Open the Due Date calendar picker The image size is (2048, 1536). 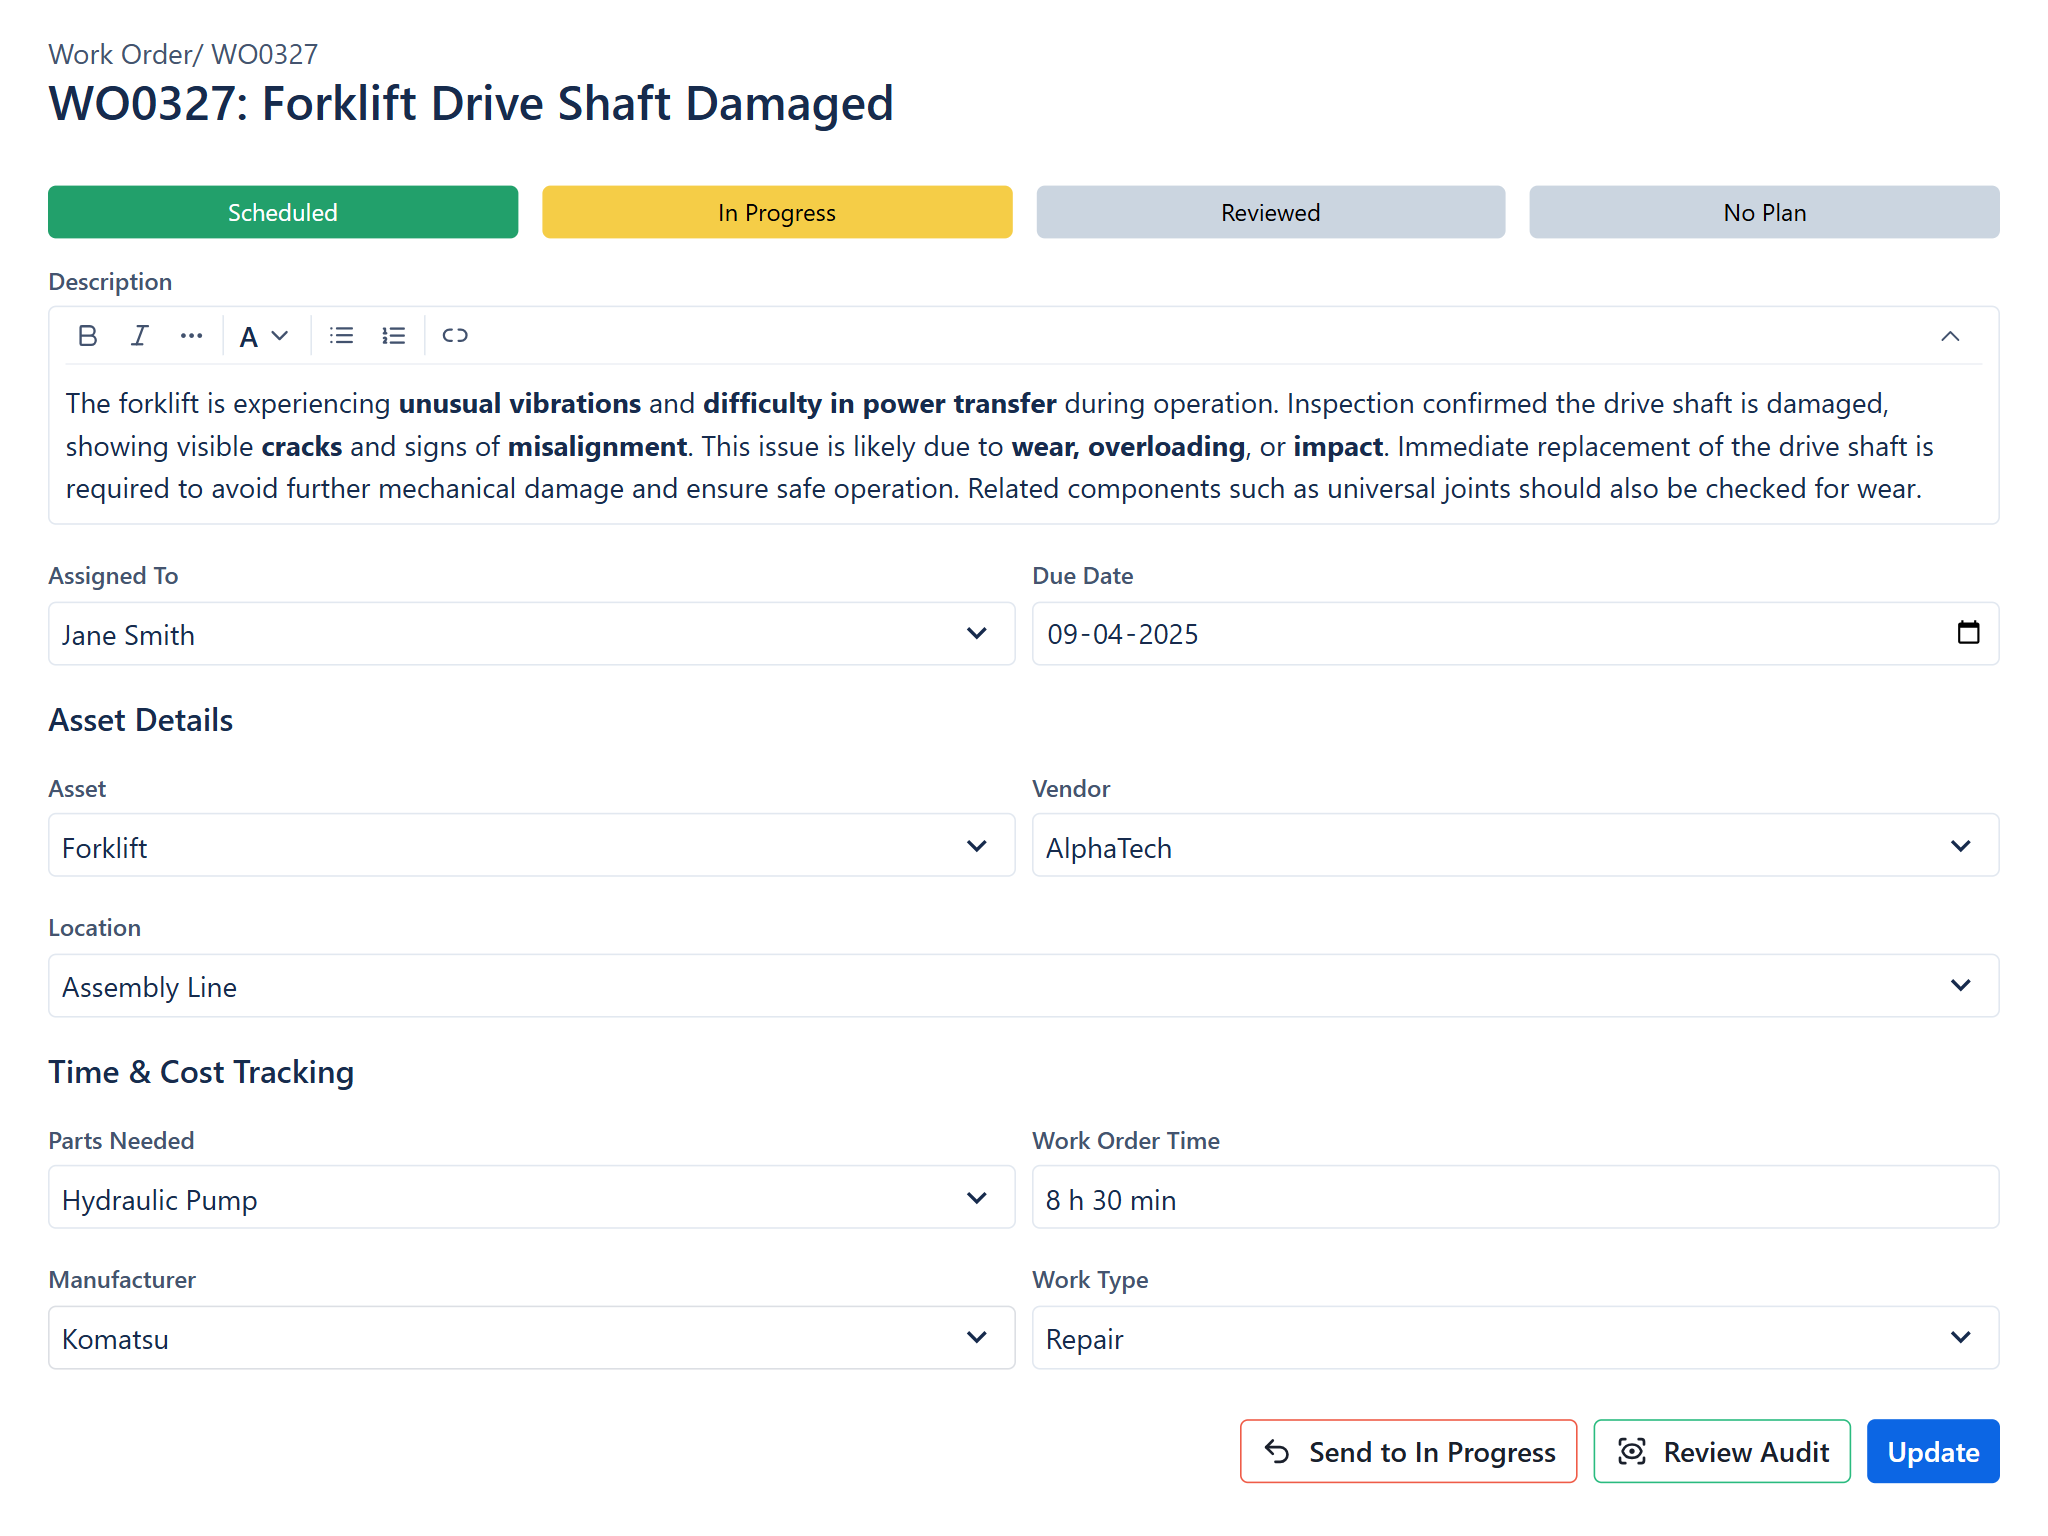(1968, 633)
